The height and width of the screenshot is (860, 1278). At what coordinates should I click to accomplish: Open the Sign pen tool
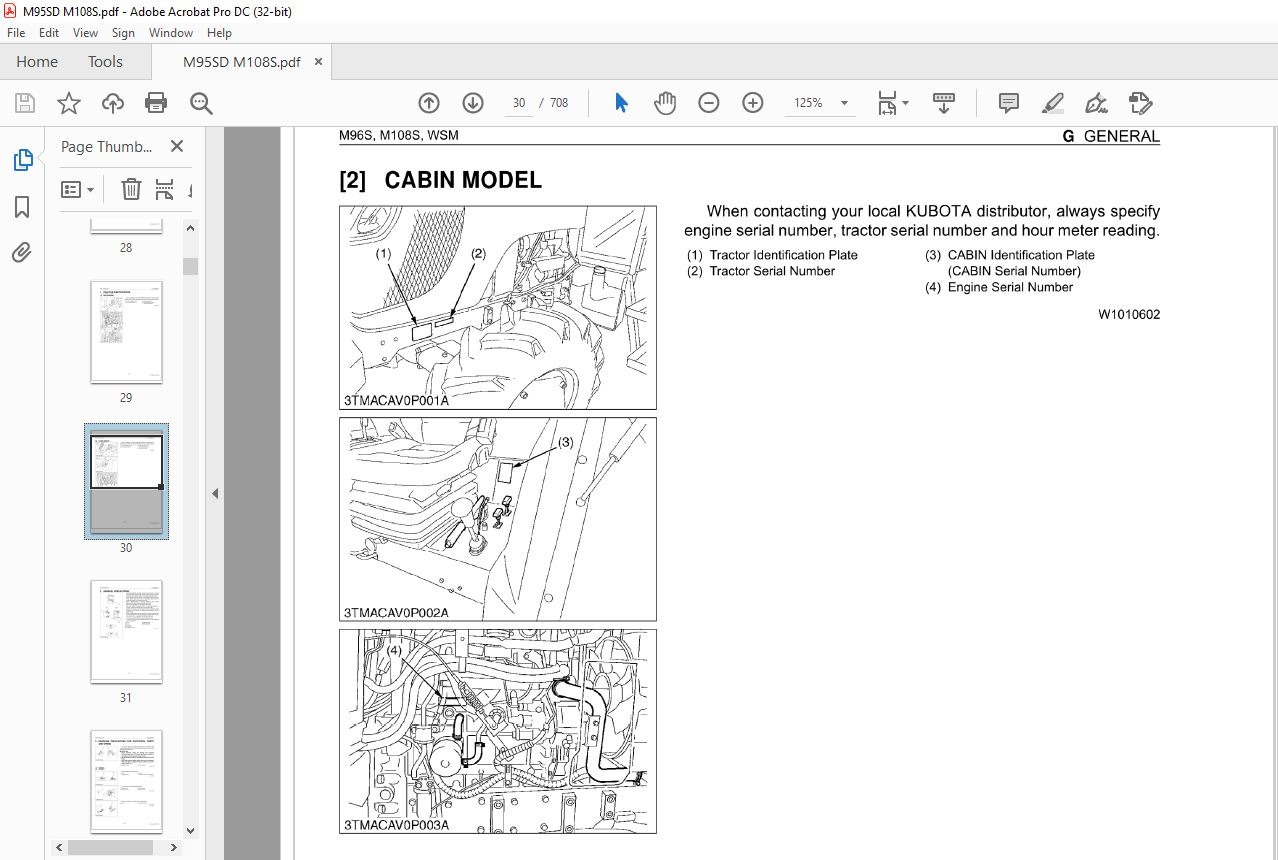point(1096,103)
